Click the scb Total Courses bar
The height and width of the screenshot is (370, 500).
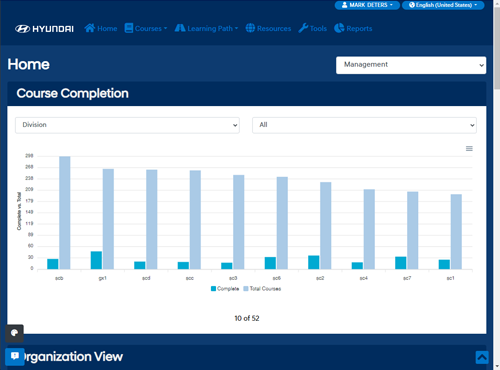click(x=65, y=213)
